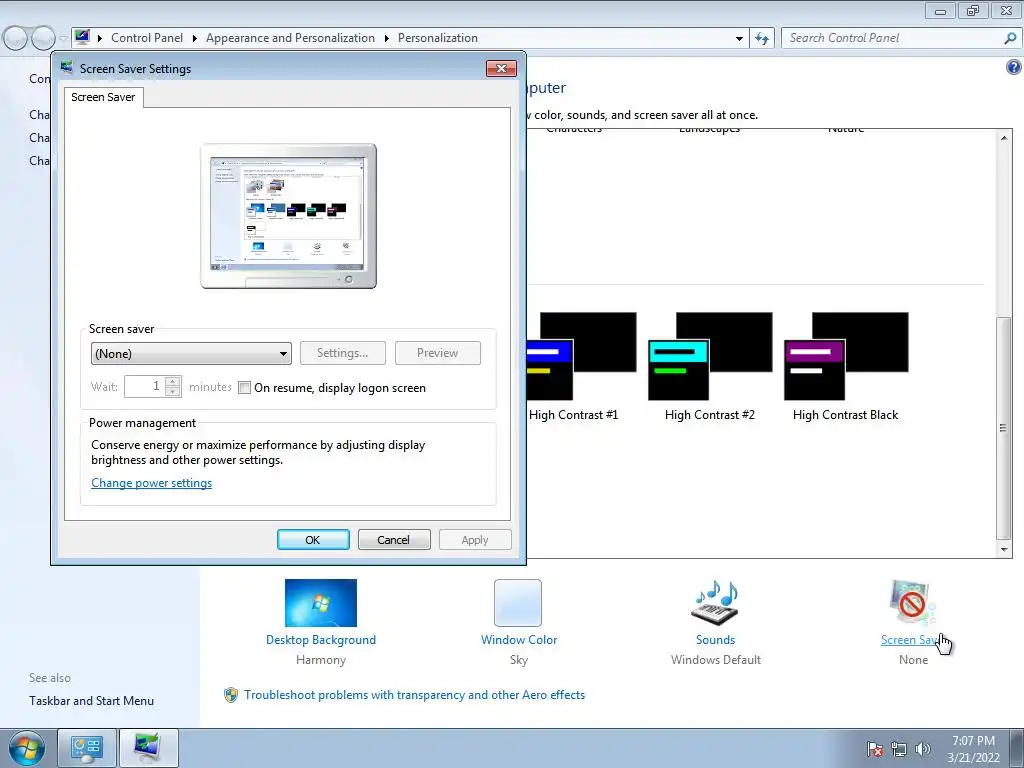Enable On resume, display logon screen
1024x768 pixels.
[x=244, y=388]
